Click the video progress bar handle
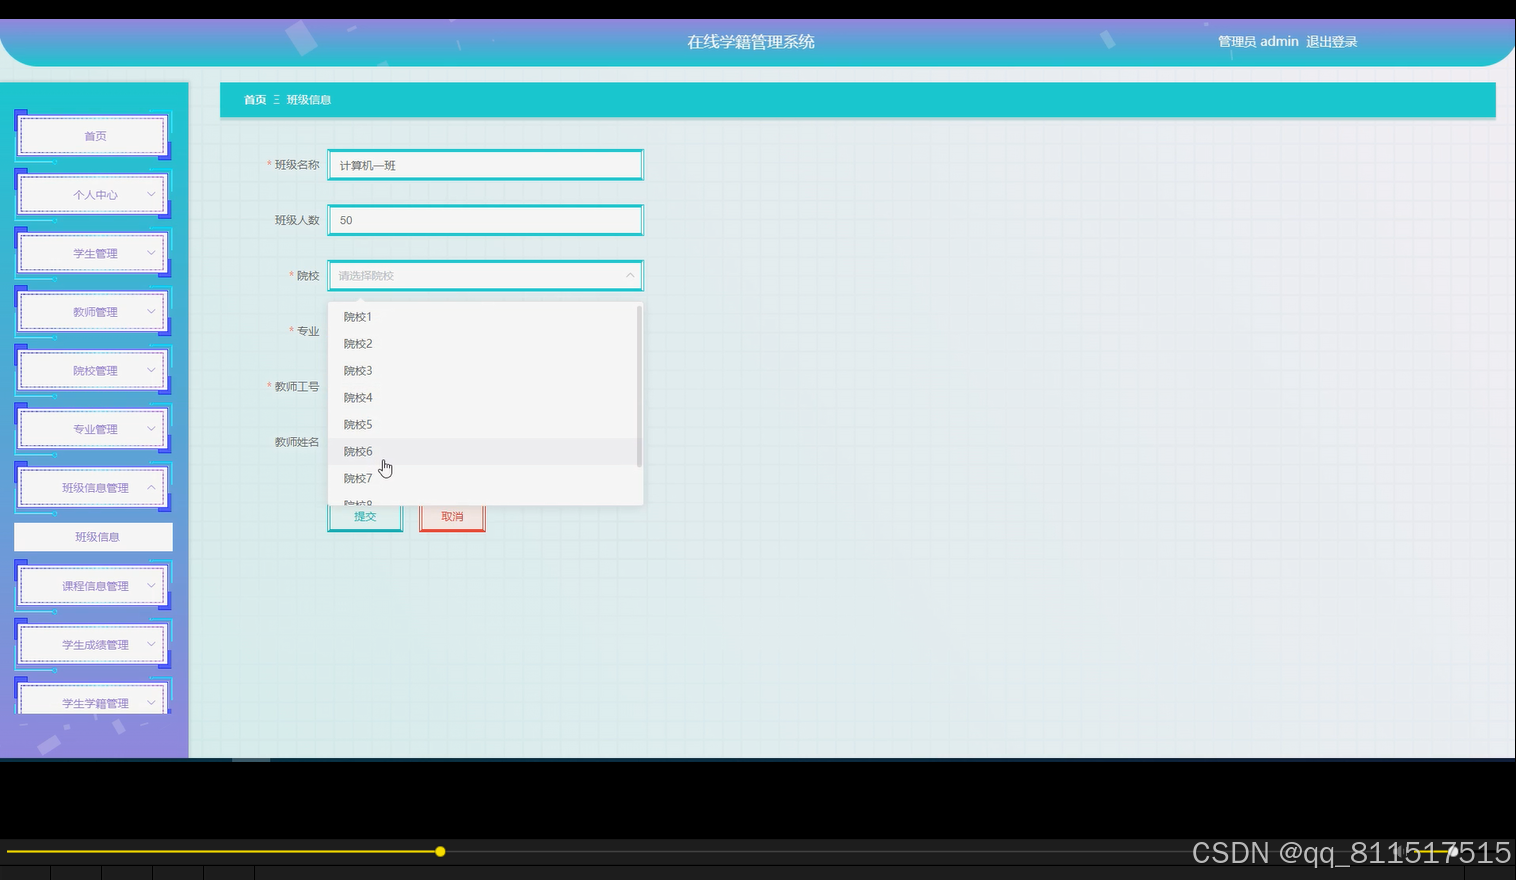Screen dimensions: 1516x880 (440, 852)
